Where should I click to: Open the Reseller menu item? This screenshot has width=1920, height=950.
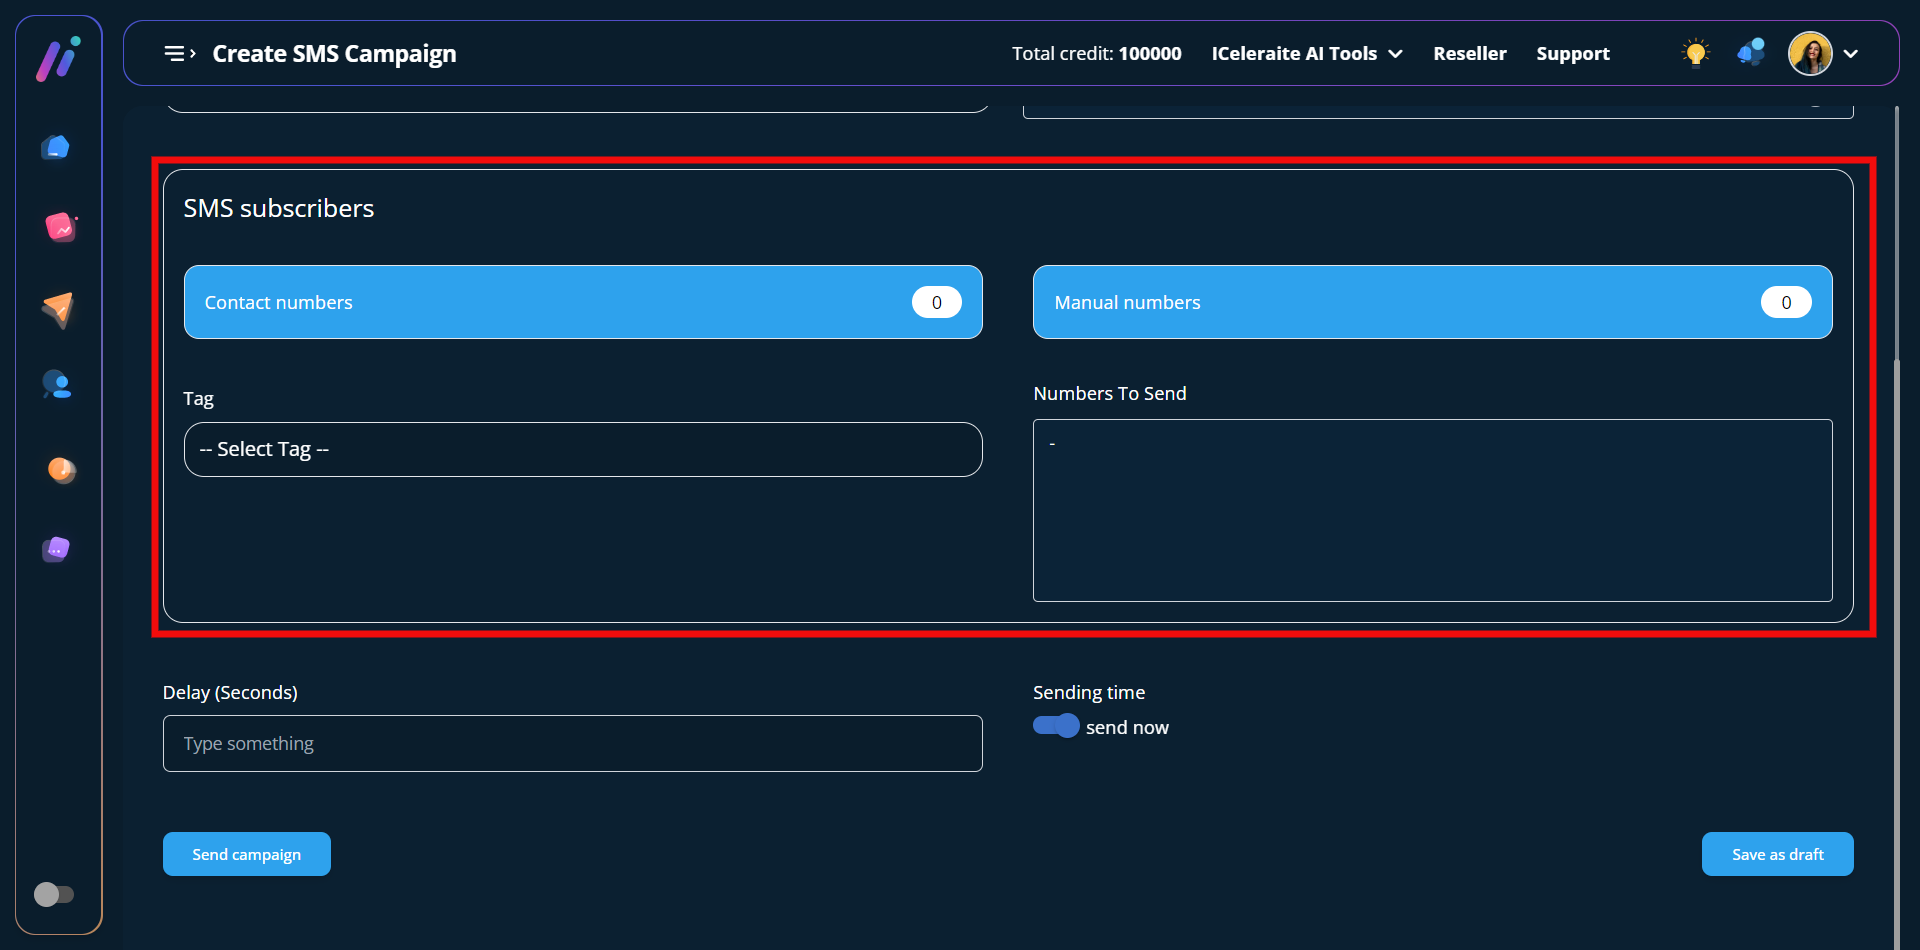tap(1469, 54)
